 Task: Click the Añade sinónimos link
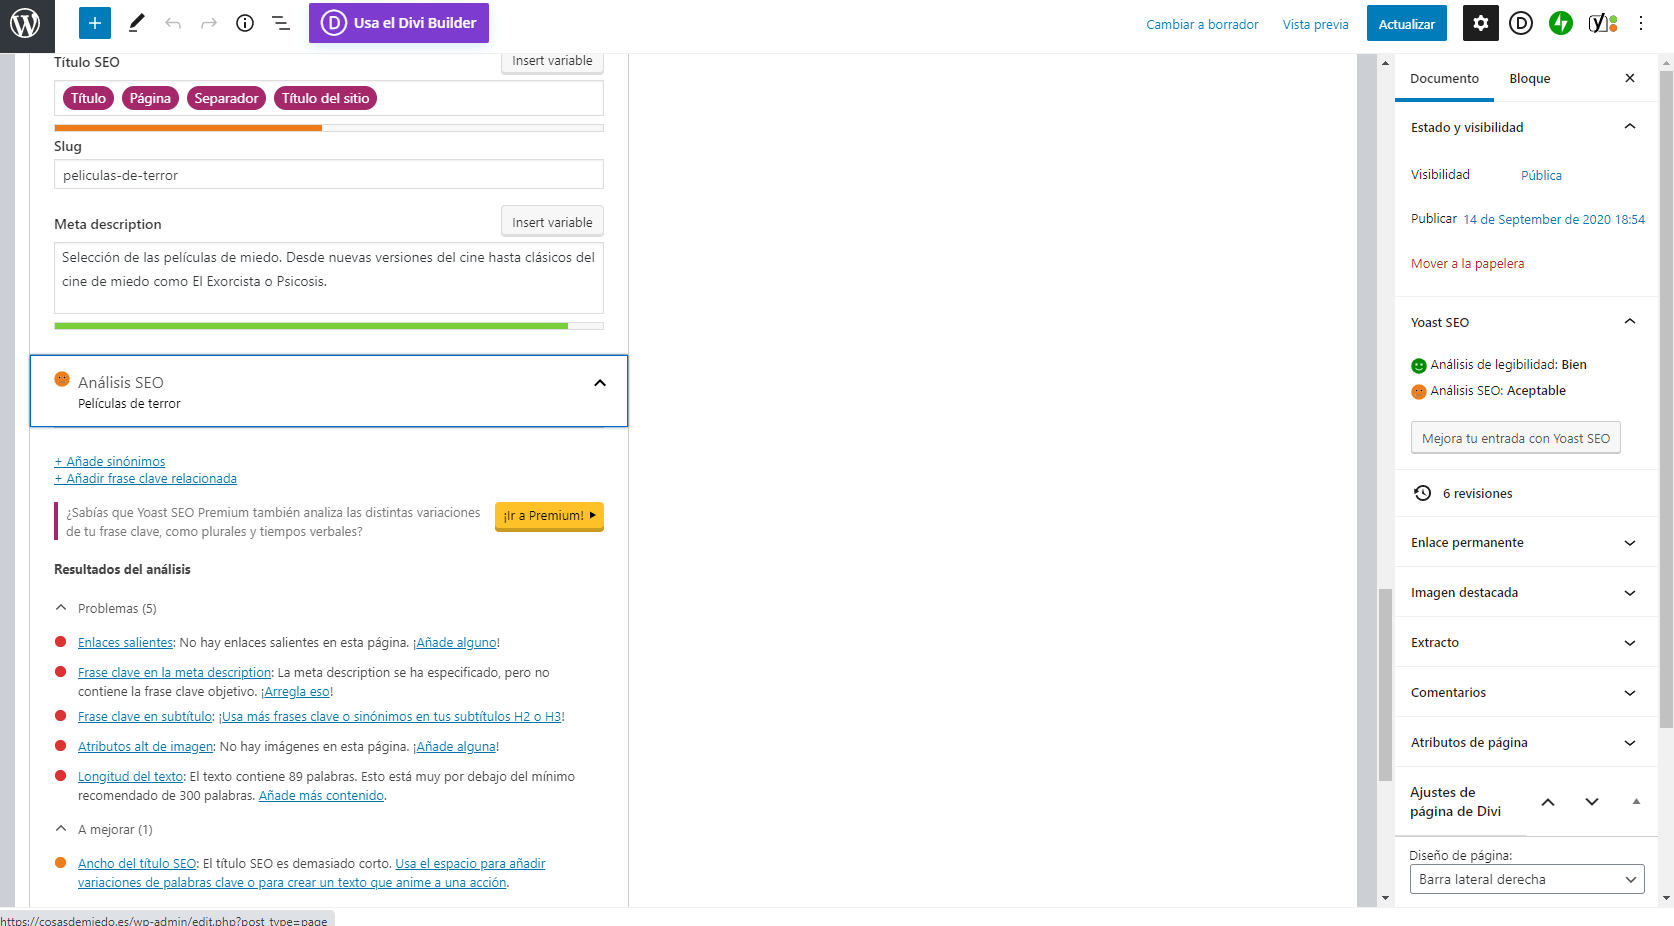tap(110, 461)
